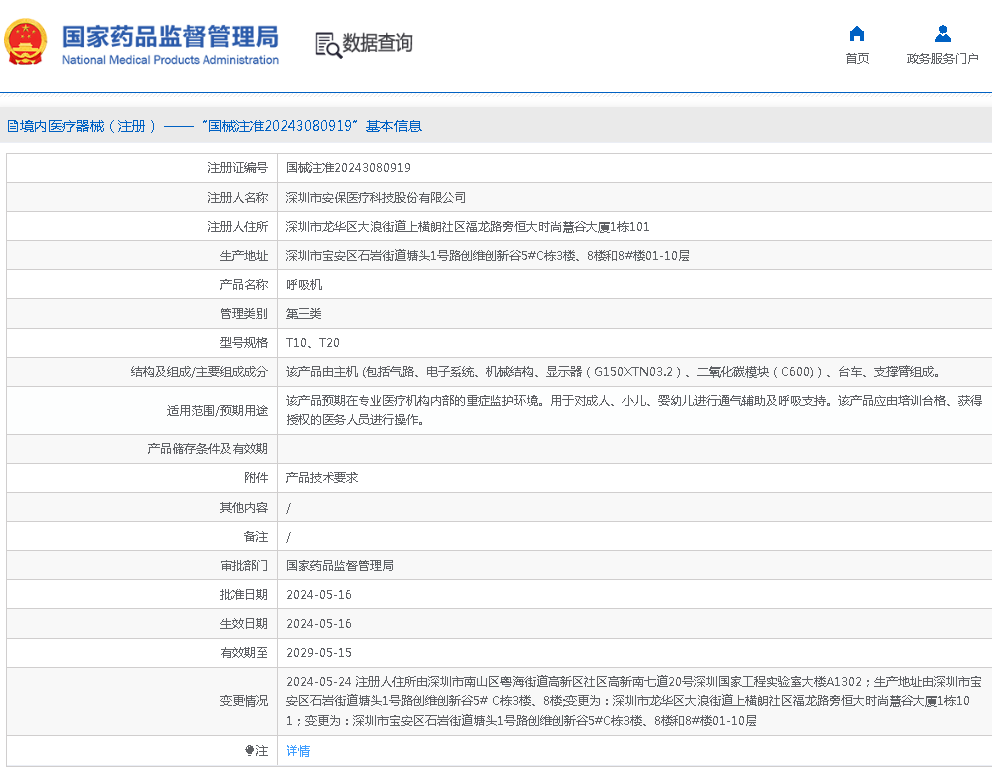Click the National Medical Products Administration emblem logo
This screenshot has height=768, width=992.
24,43
